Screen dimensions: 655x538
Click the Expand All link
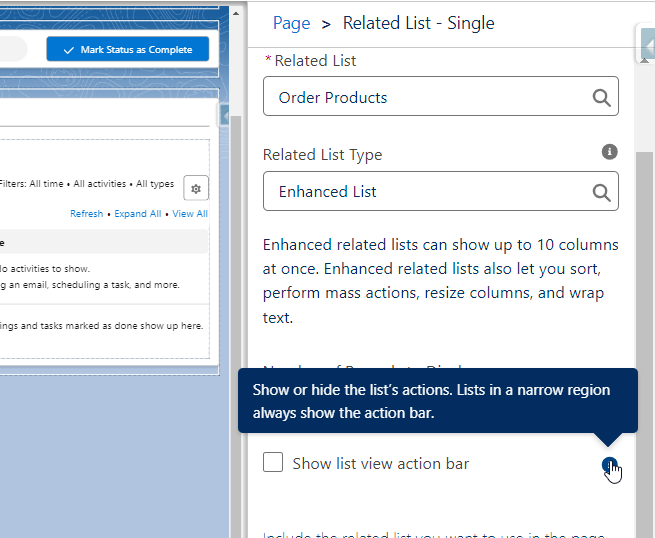point(137,214)
